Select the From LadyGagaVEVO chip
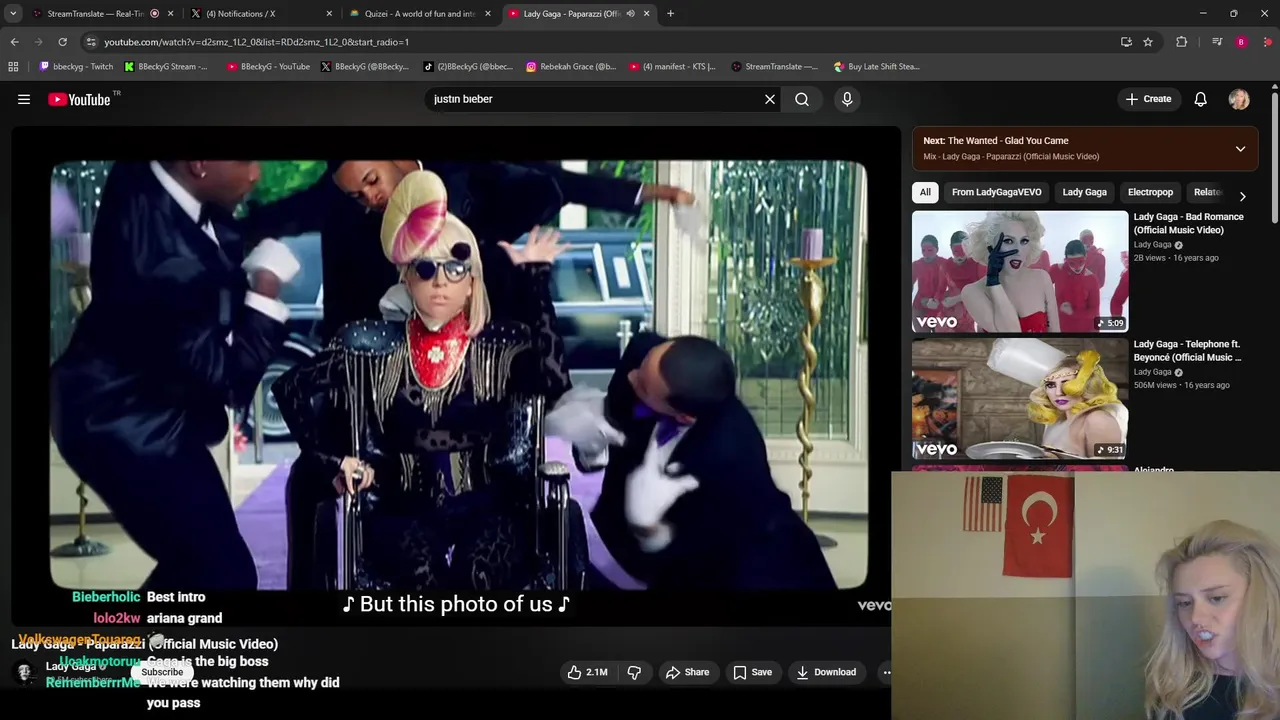 [996, 192]
